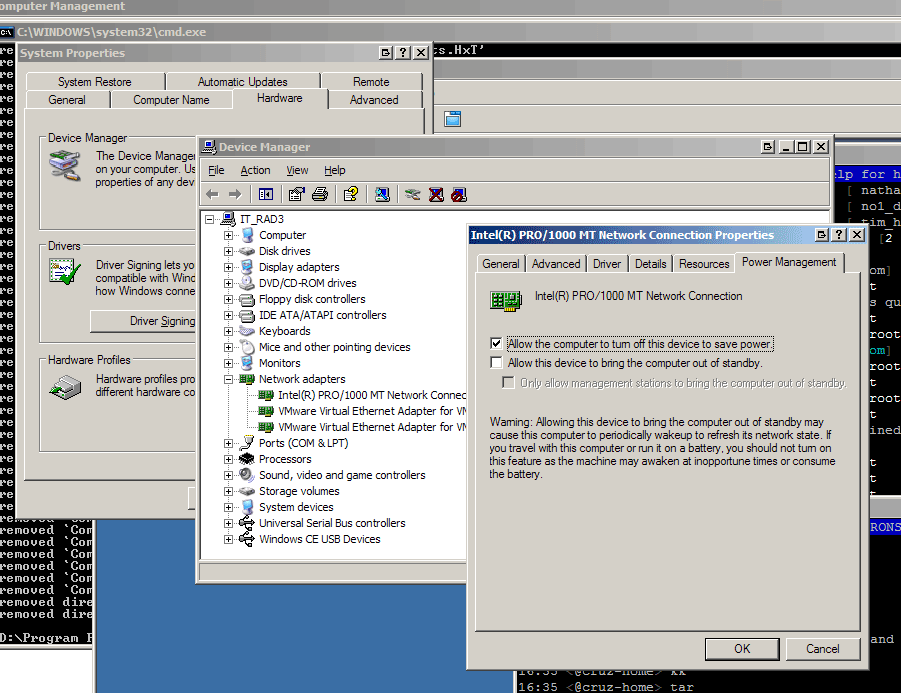The height and width of the screenshot is (693, 901).
Task: Click the Device Manager status bar
Action: (333, 572)
